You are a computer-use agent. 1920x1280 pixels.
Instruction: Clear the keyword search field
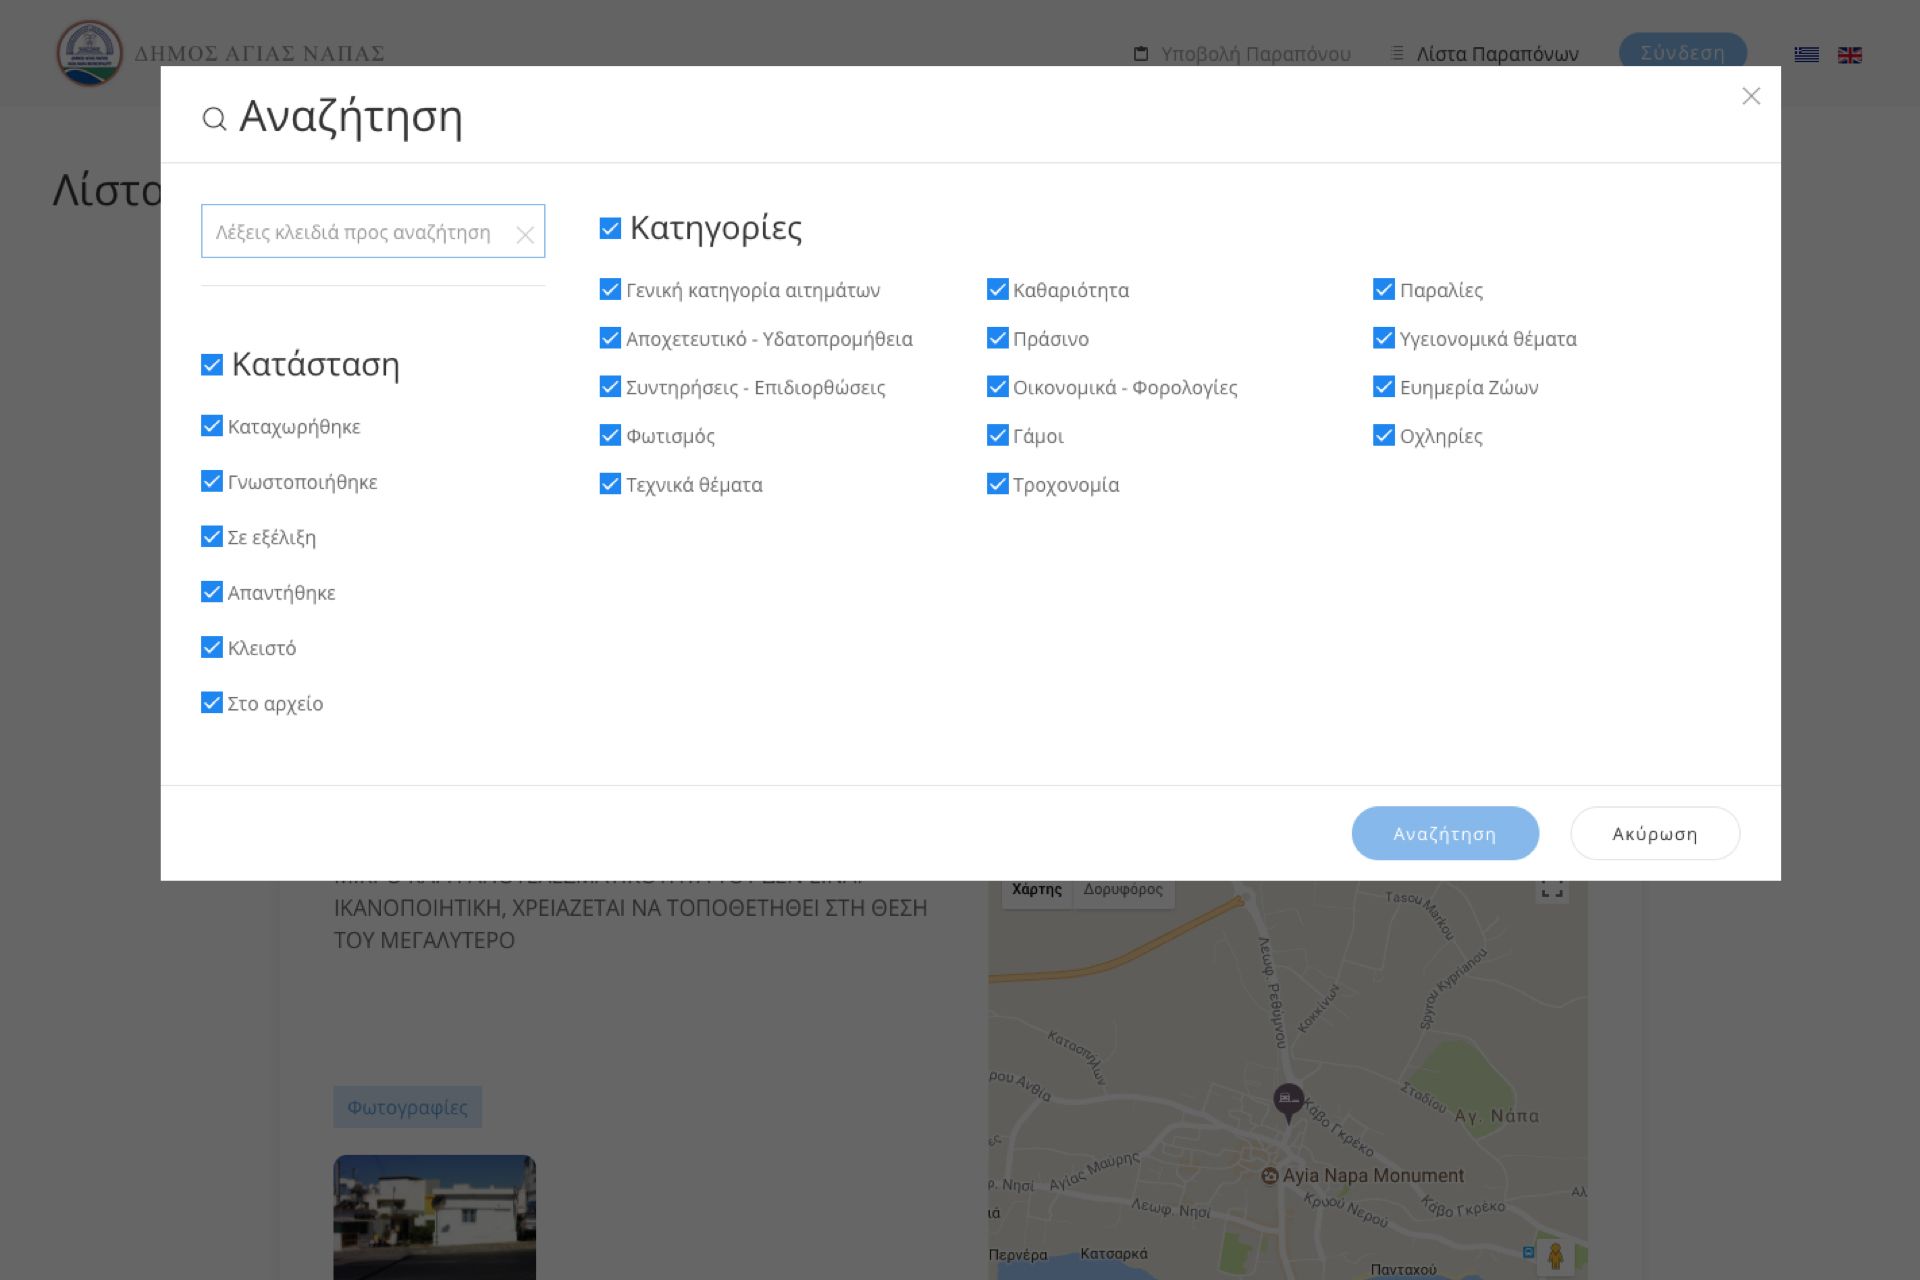click(524, 235)
